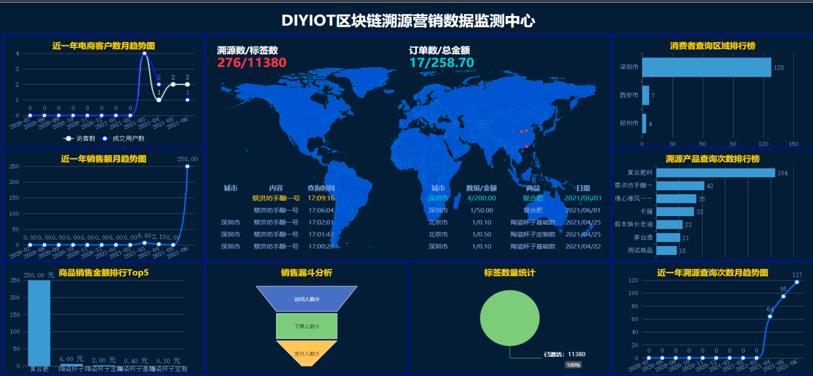Click query row with time 17:09:16
The height and width of the screenshot is (376, 813).
click(x=278, y=198)
